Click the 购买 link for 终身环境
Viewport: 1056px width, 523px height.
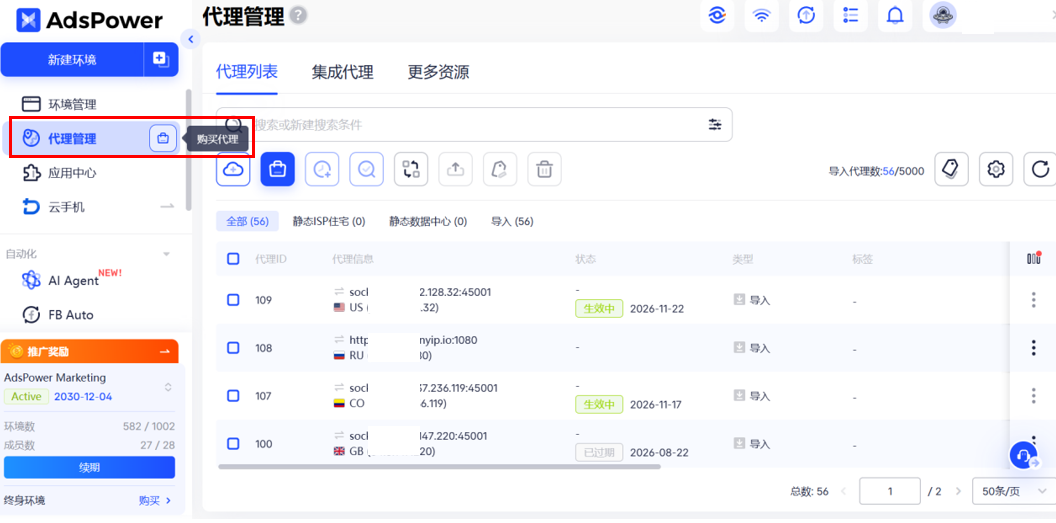[155, 500]
